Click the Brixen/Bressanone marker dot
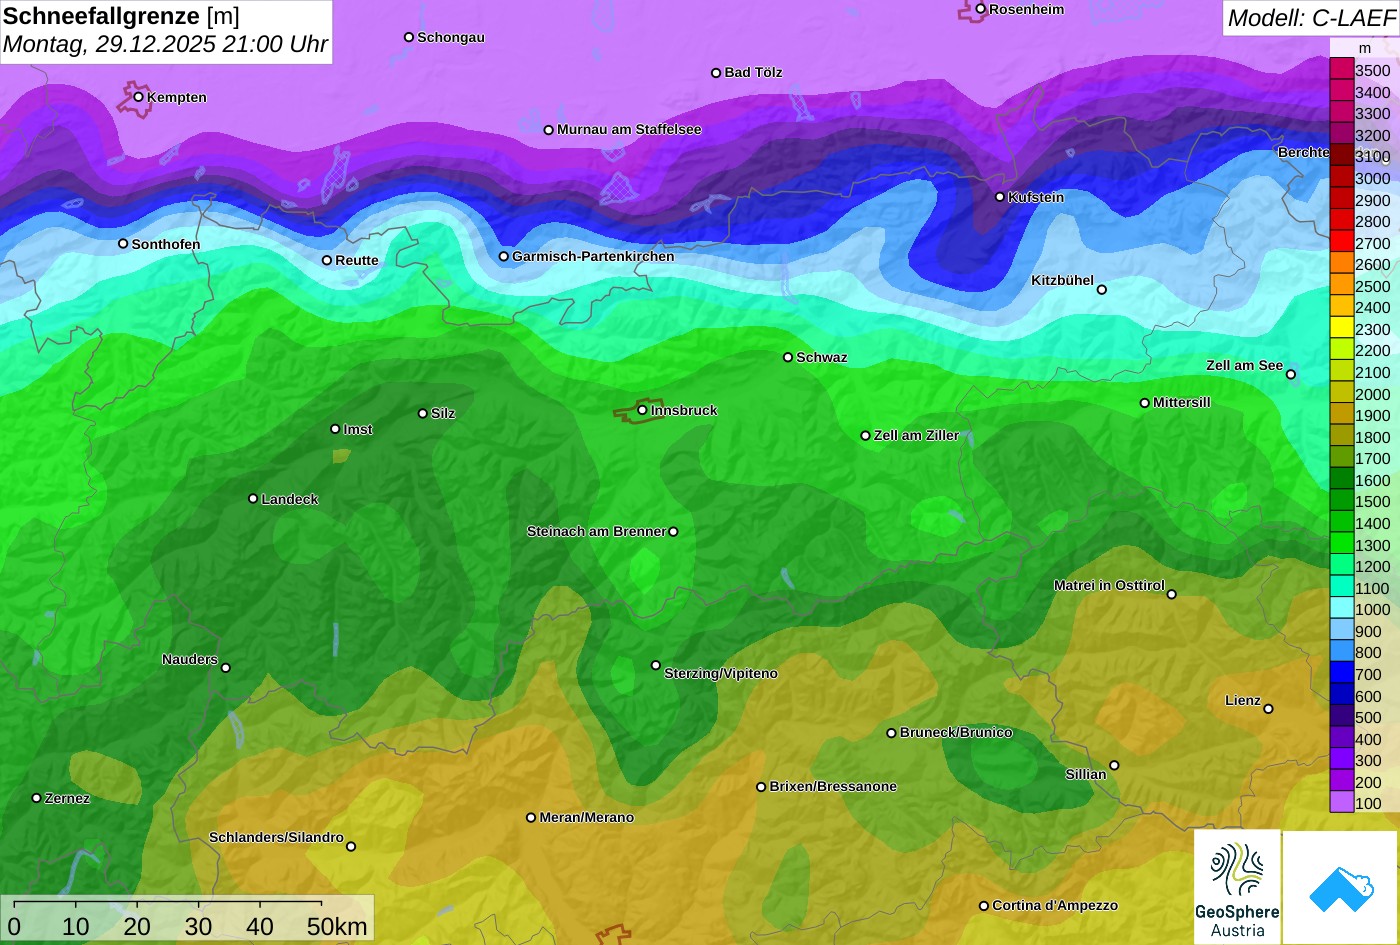 [x=761, y=787]
